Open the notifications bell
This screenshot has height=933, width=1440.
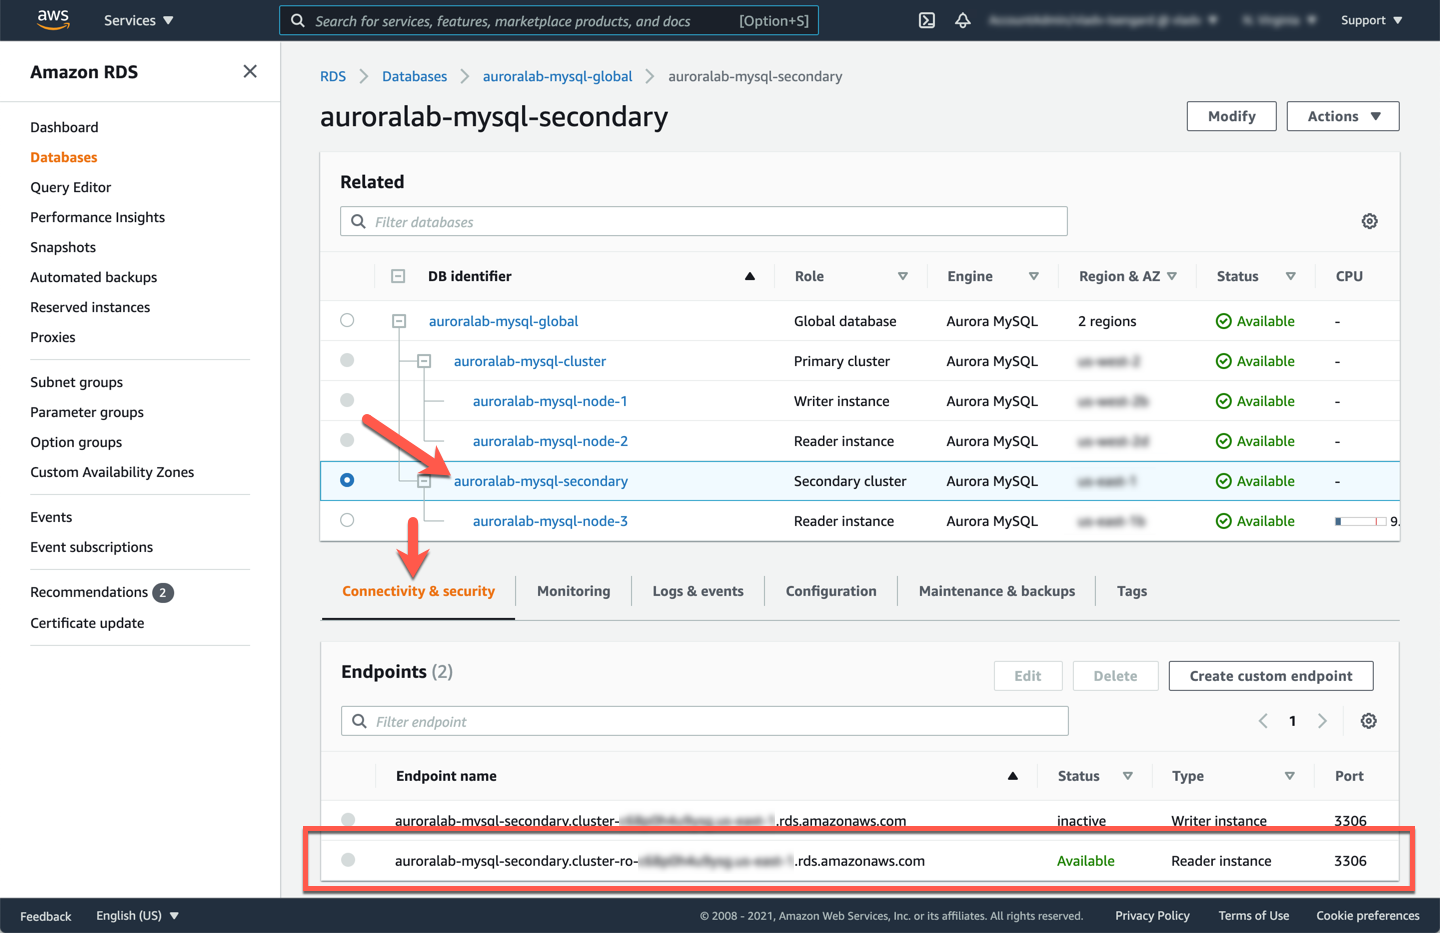click(x=962, y=20)
